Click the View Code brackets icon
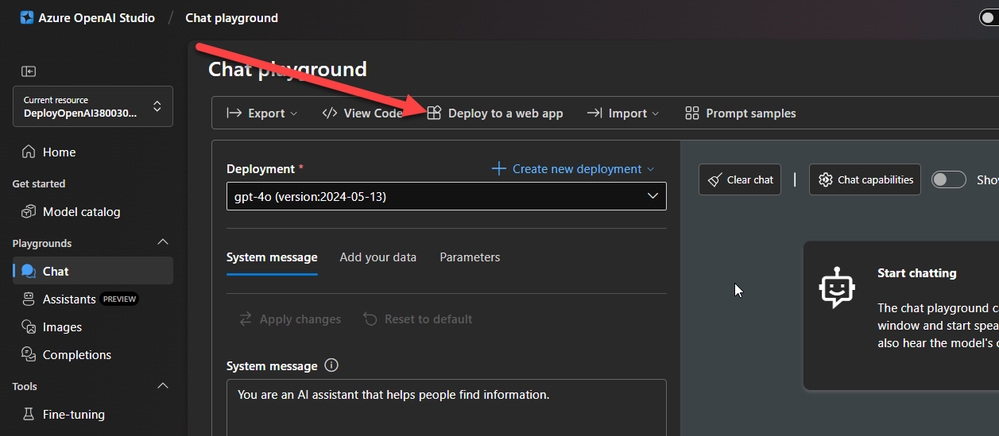Viewport: 999px width, 436px height. (x=329, y=113)
